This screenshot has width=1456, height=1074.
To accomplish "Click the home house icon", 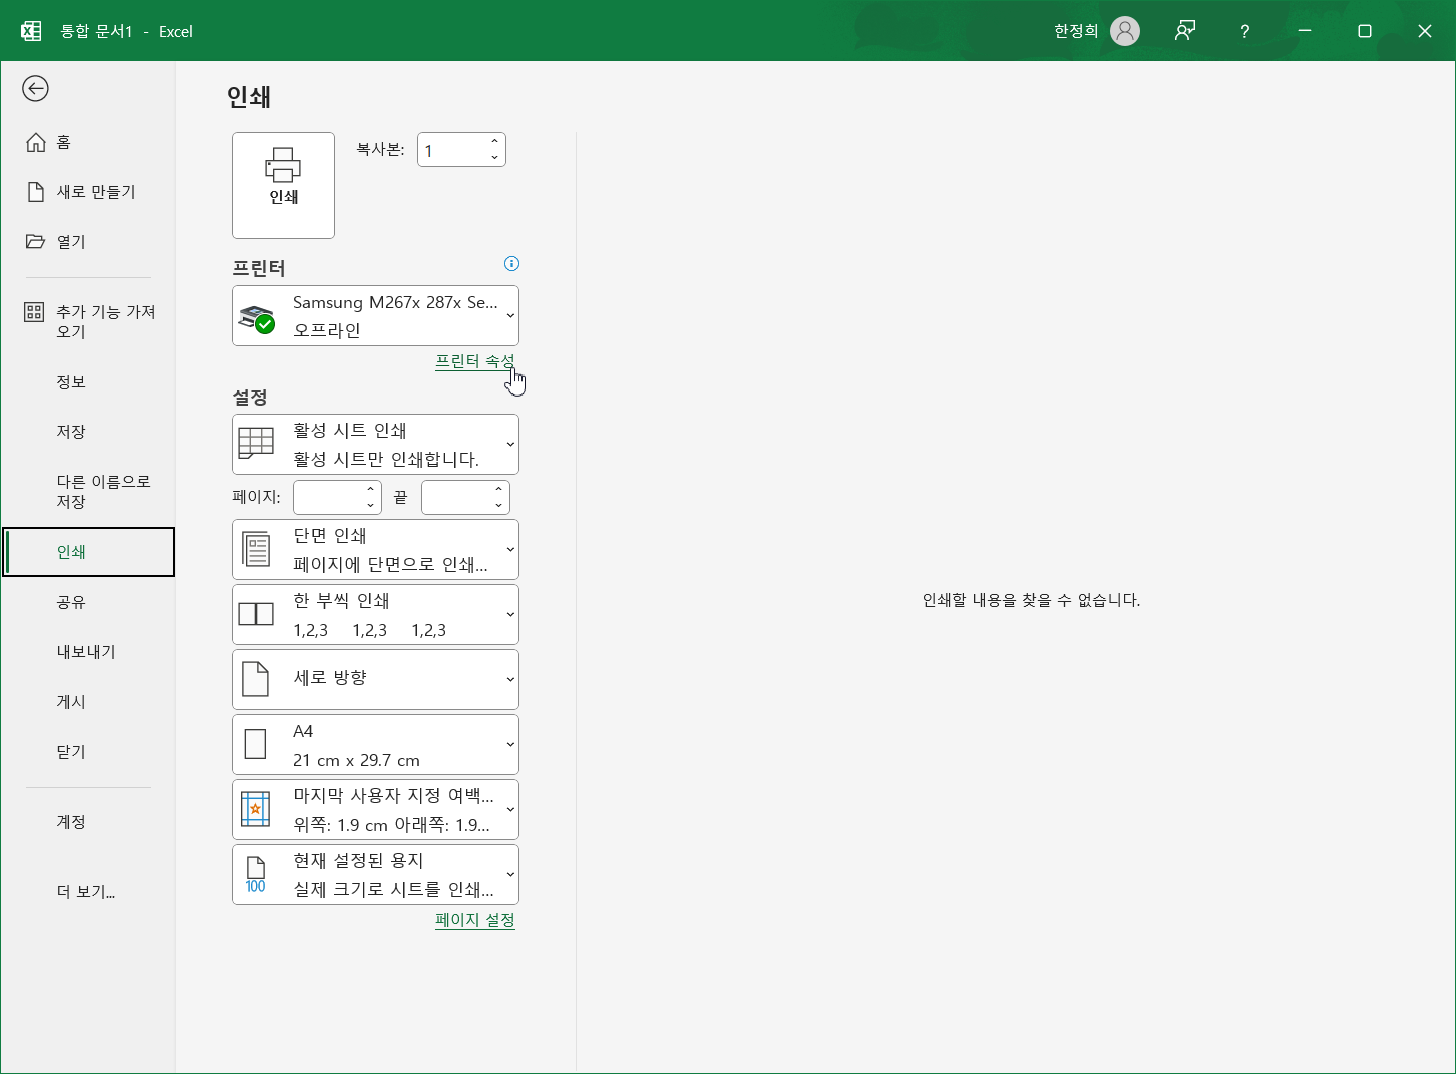I will [x=36, y=142].
